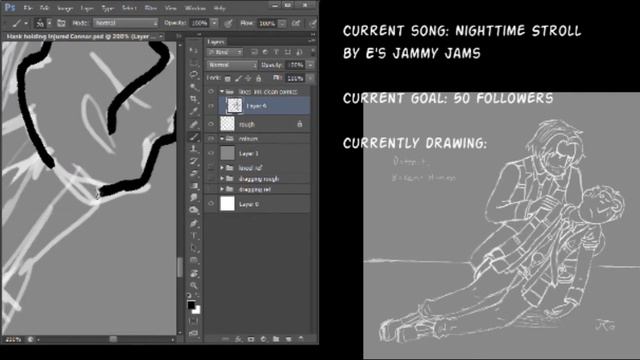Image resolution: width=640 pixels, height=360 pixels.
Task: Open the File menu
Action: 28,8
